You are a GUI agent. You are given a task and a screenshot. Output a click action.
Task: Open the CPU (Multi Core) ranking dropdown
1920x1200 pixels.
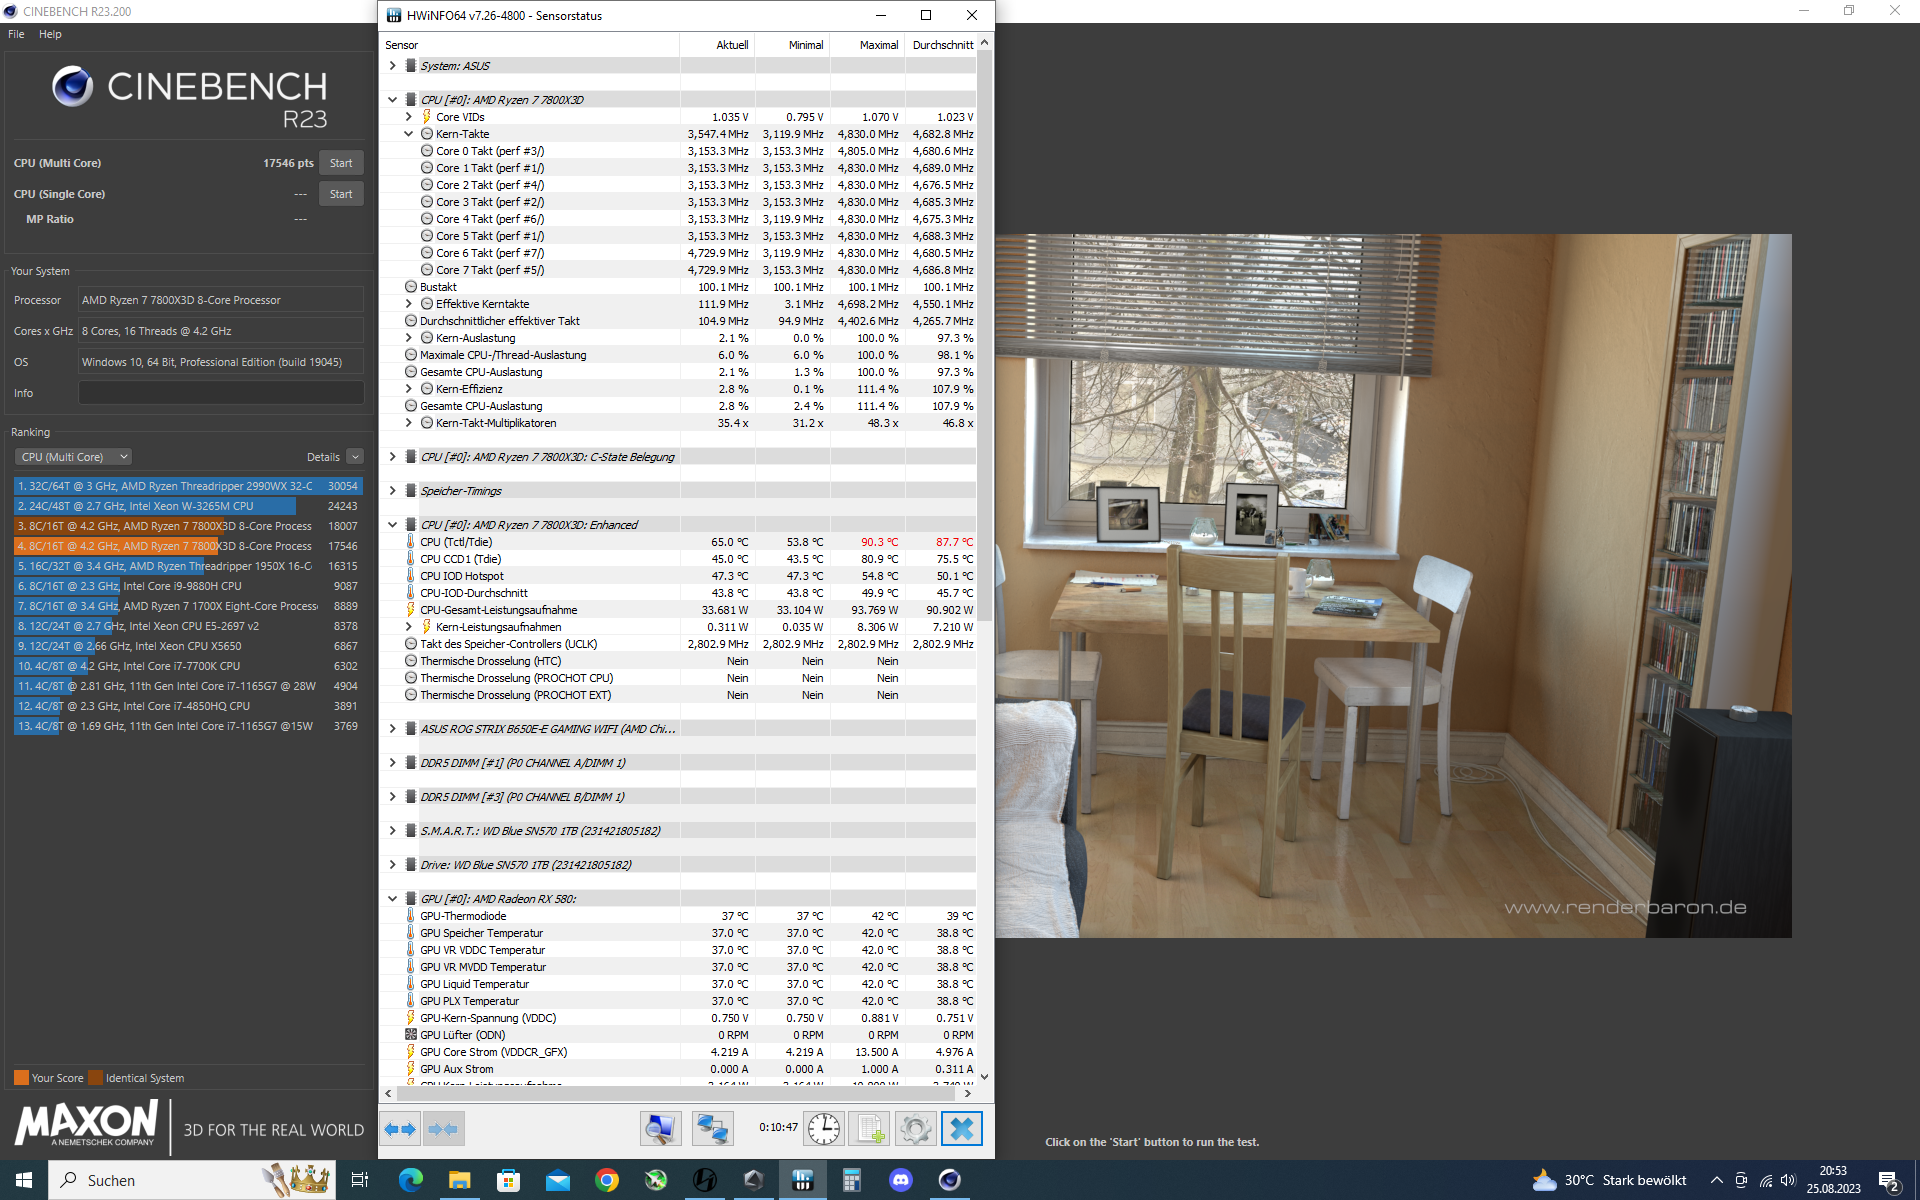click(74, 457)
